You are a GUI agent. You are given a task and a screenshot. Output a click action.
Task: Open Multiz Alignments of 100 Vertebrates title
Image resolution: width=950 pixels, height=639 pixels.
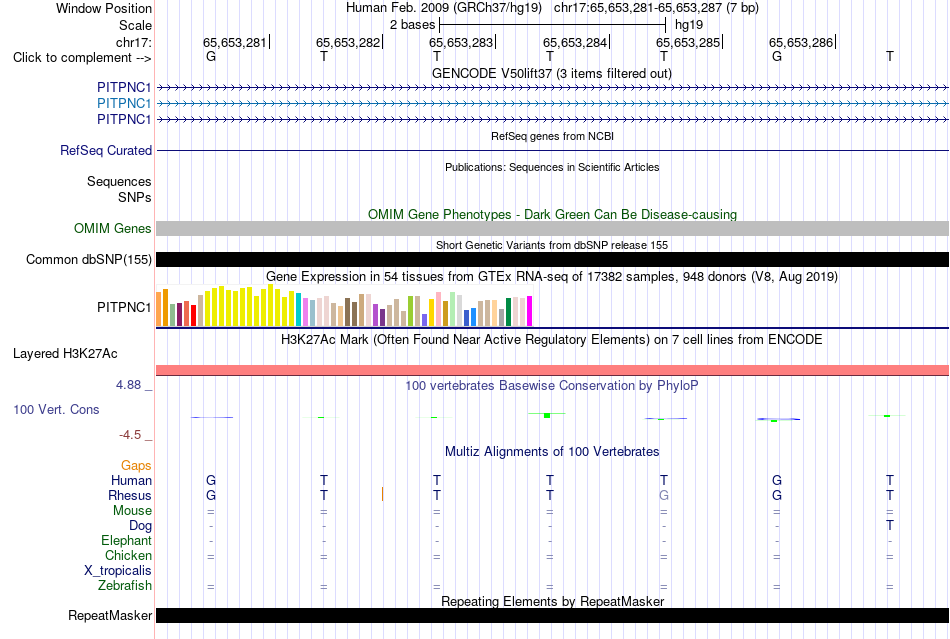pos(552,451)
